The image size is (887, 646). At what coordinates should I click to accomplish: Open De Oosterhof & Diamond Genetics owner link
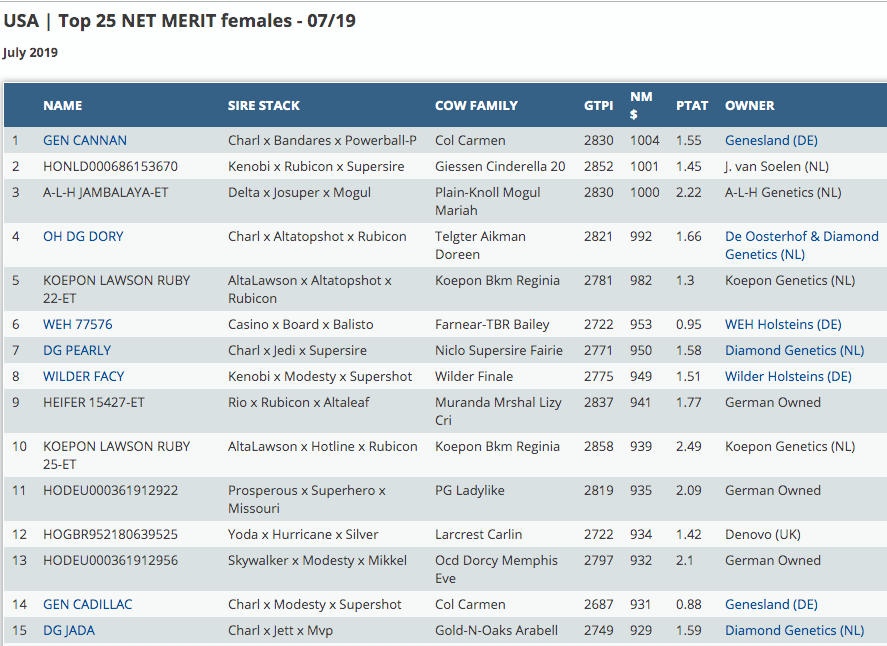click(x=801, y=245)
